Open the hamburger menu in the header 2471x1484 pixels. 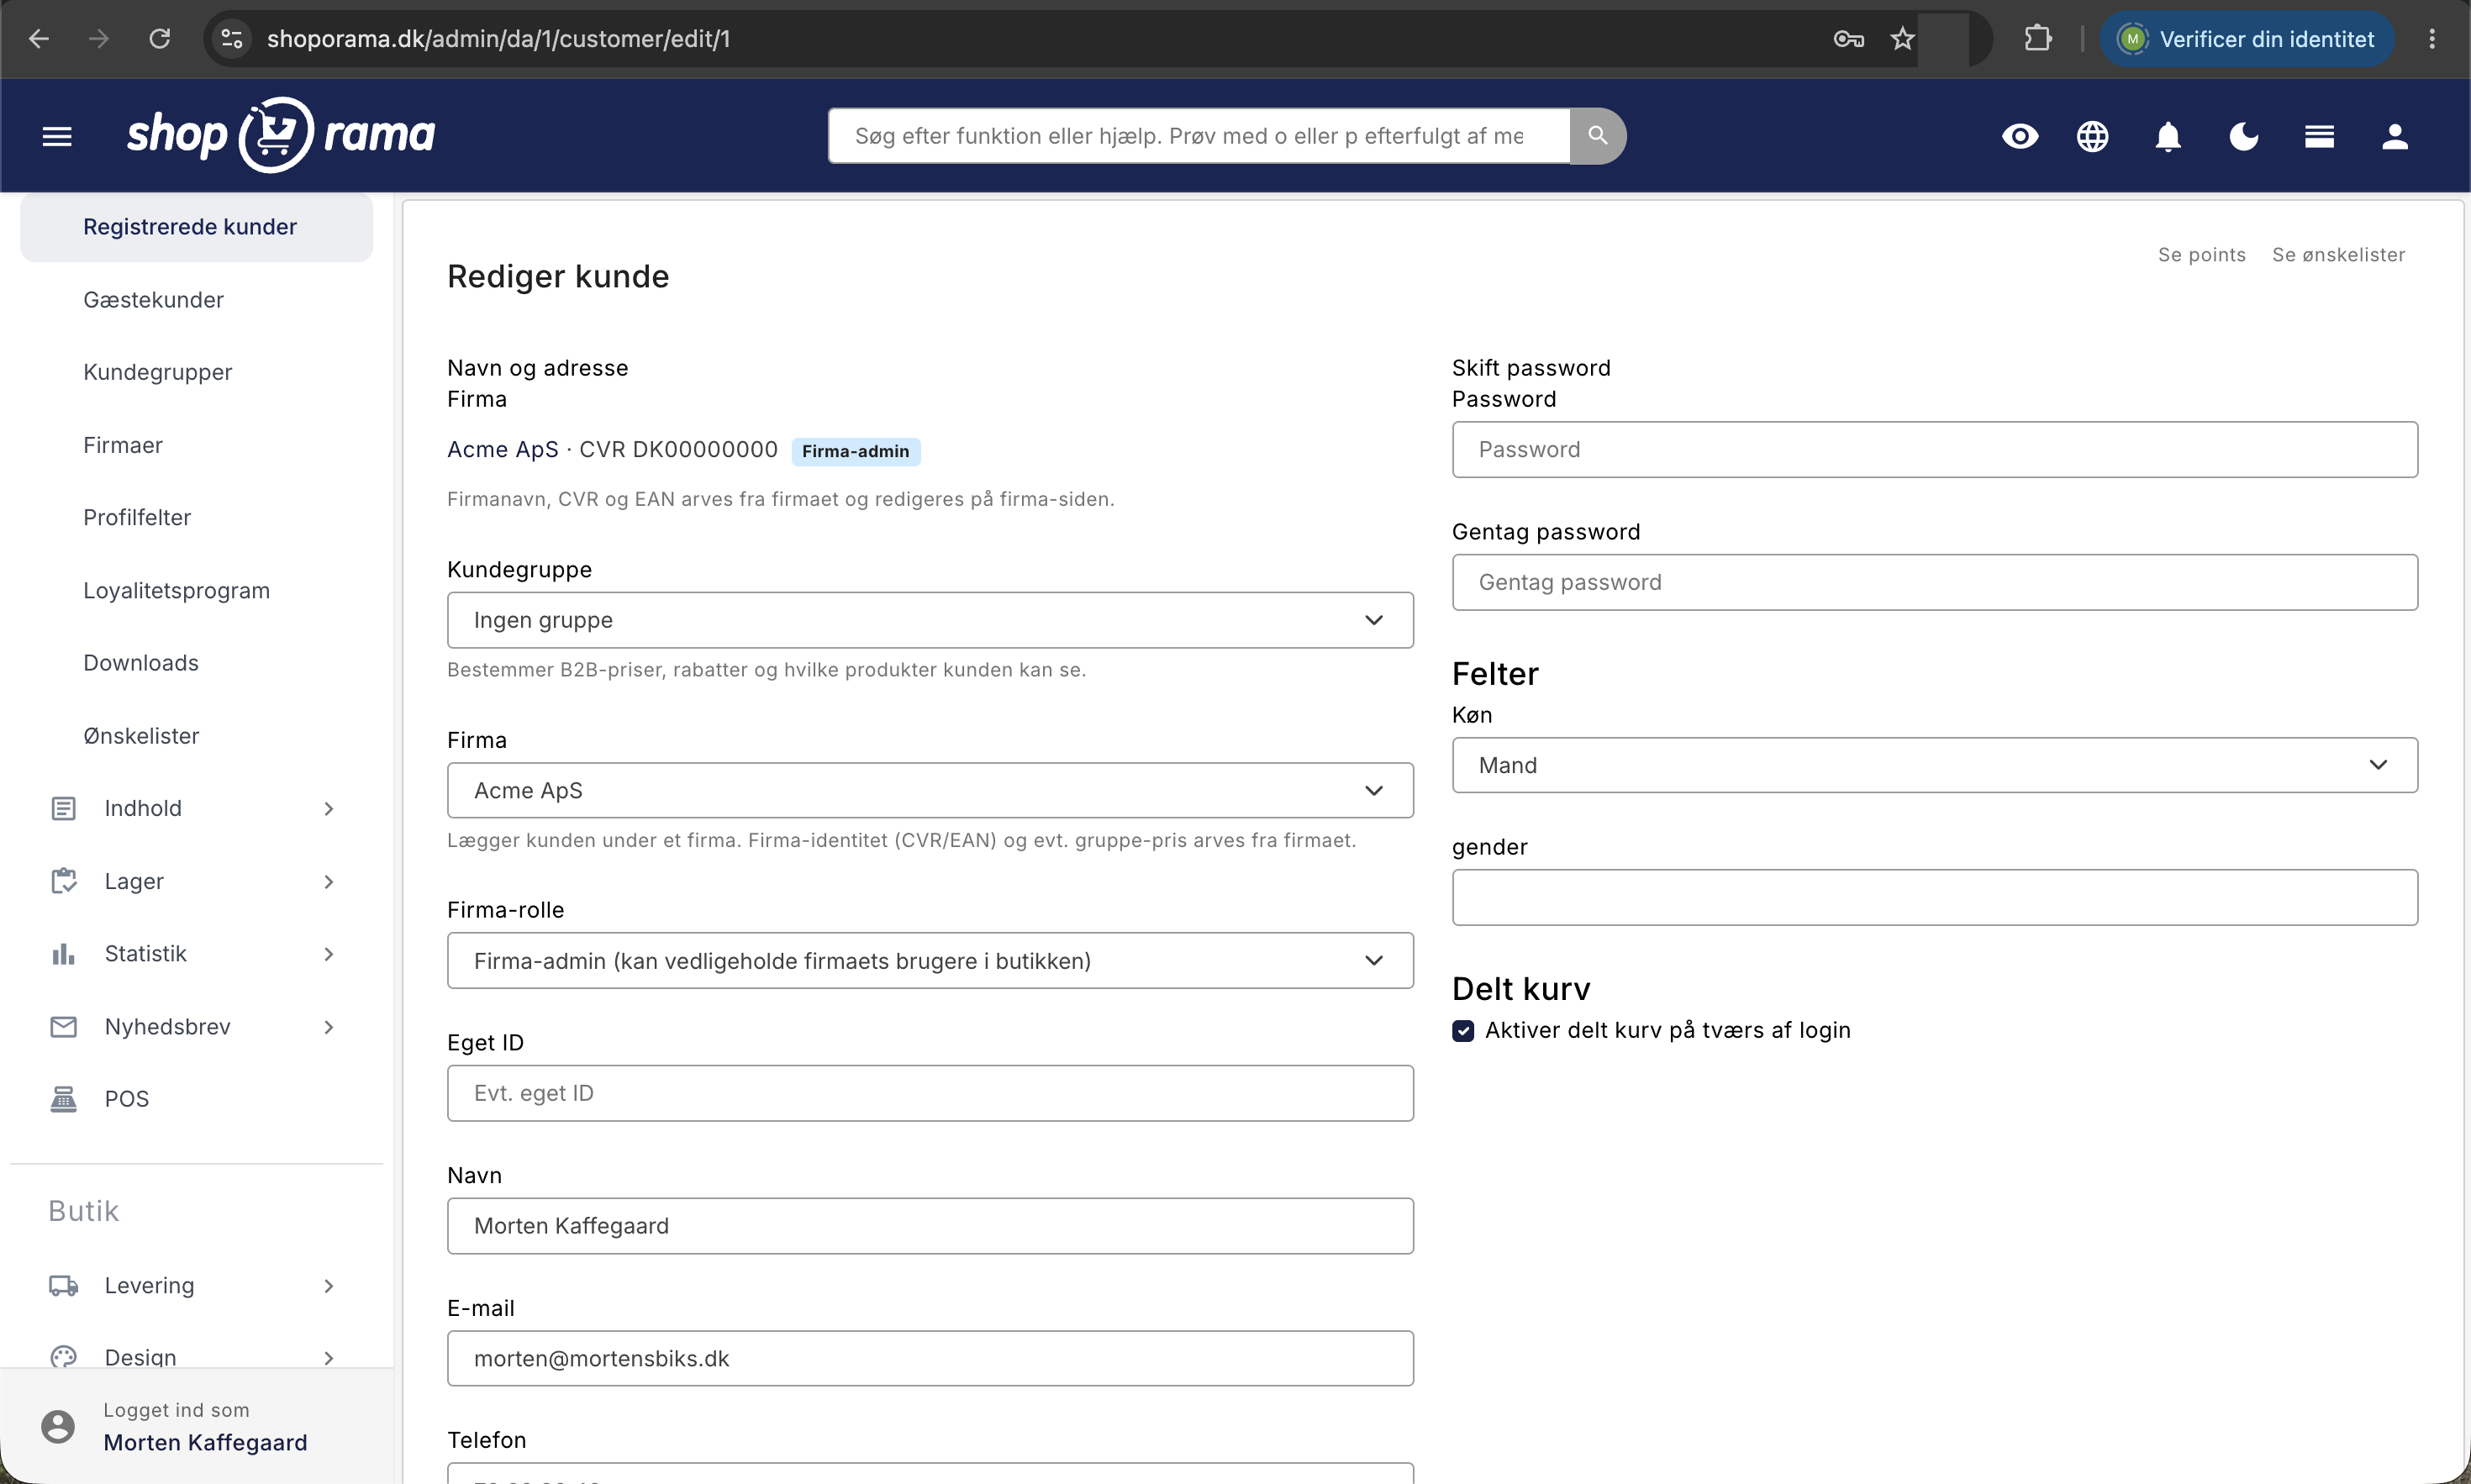pyautogui.click(x=57, y=136)
